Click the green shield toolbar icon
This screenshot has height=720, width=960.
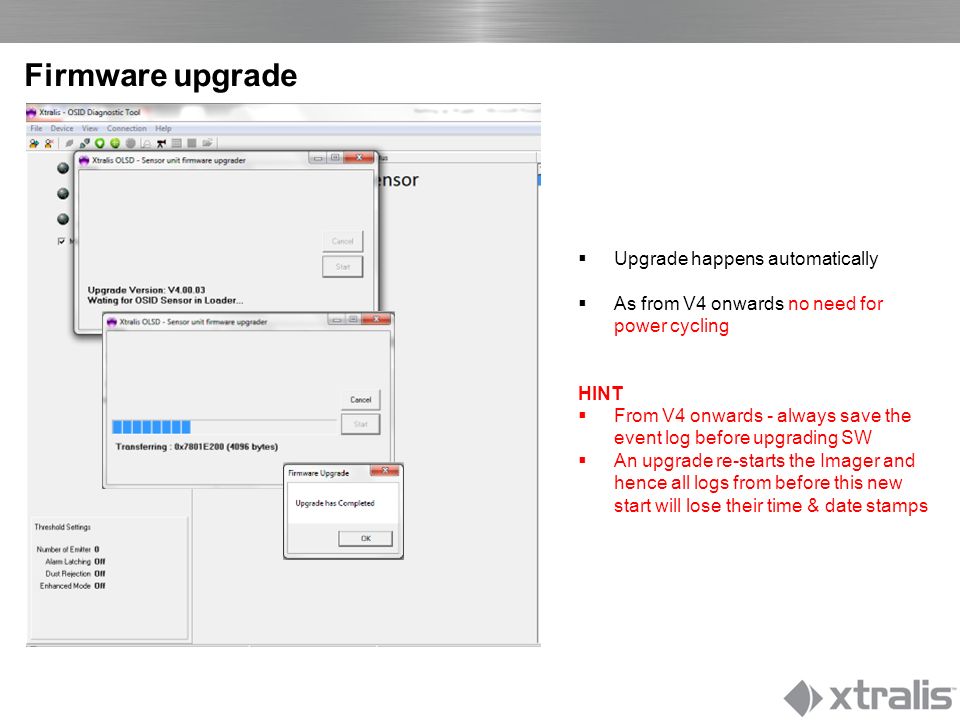coord(99,143)
